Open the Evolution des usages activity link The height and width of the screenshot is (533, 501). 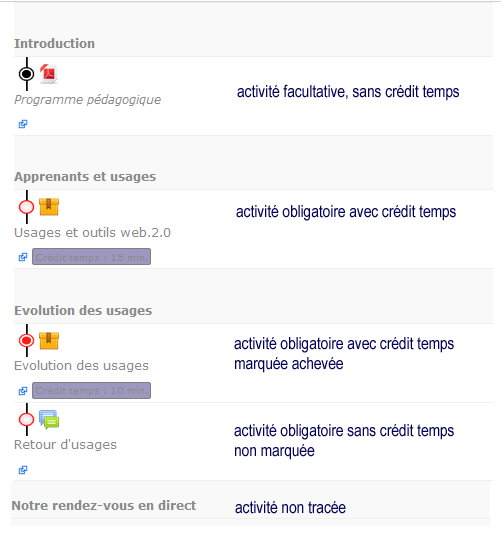point(81,366)
